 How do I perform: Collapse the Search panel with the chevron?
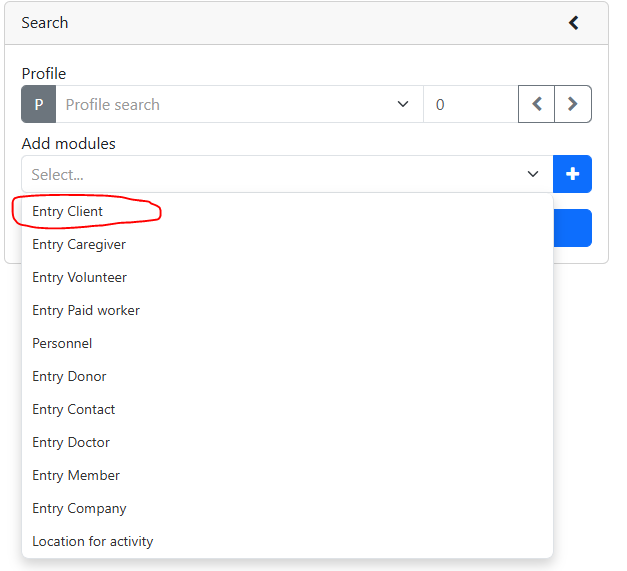[574, 23]
